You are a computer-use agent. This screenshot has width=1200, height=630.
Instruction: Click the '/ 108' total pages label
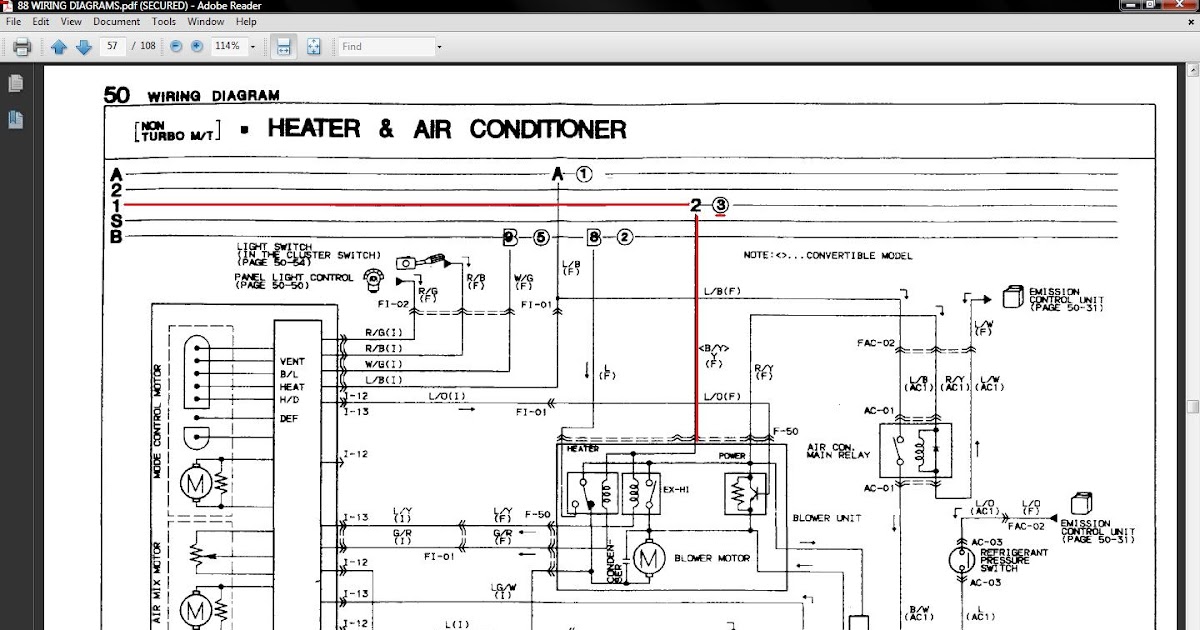pos(144,46)
